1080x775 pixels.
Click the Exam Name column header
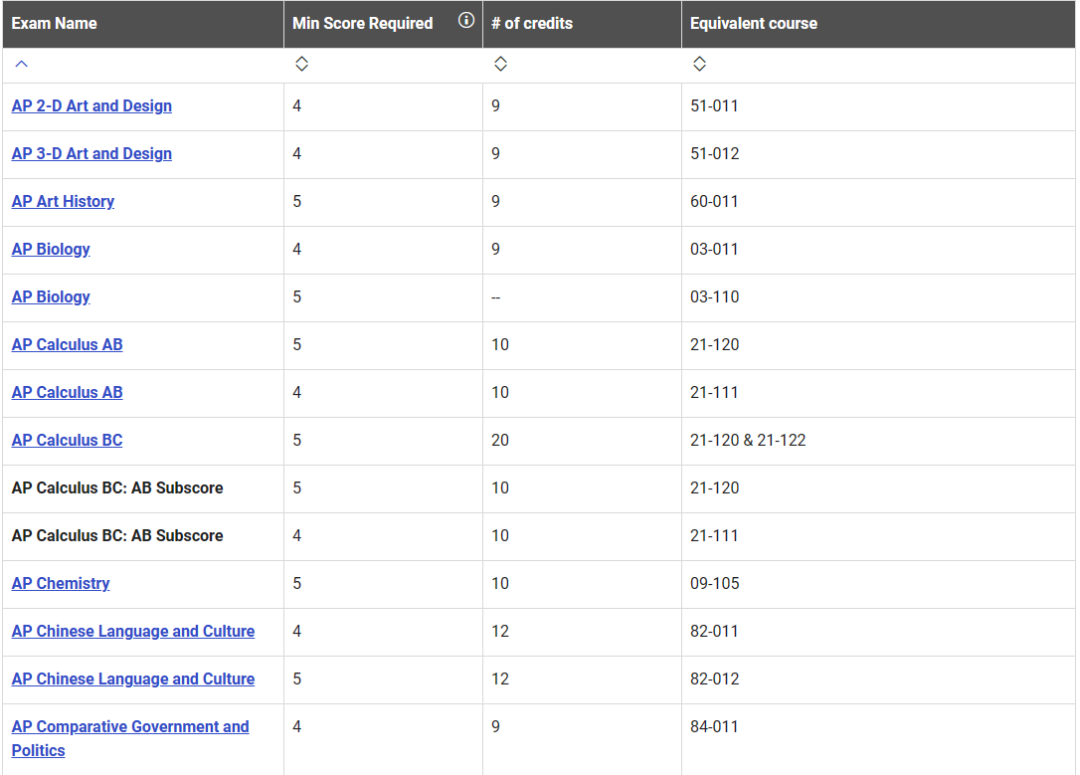[x=54, y=23]
